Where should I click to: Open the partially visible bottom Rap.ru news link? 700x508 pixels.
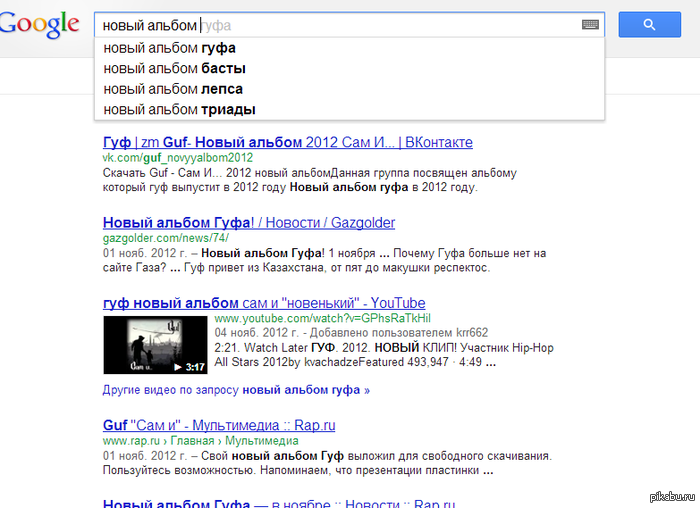[x=279, y=503]
